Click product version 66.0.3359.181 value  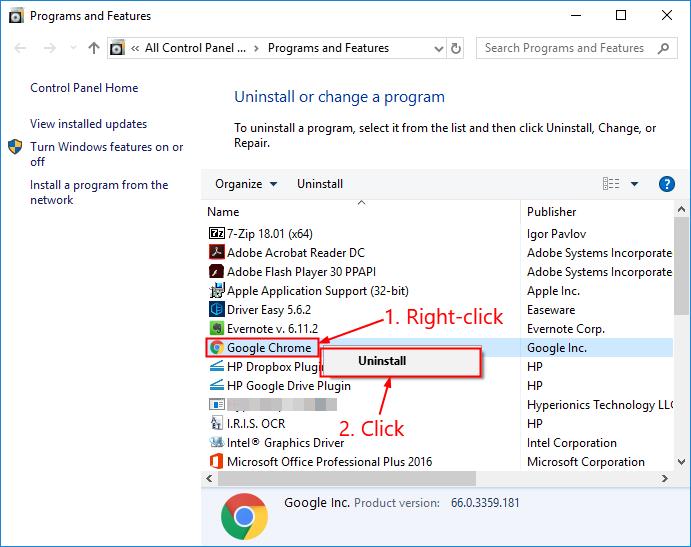(485, 502)
